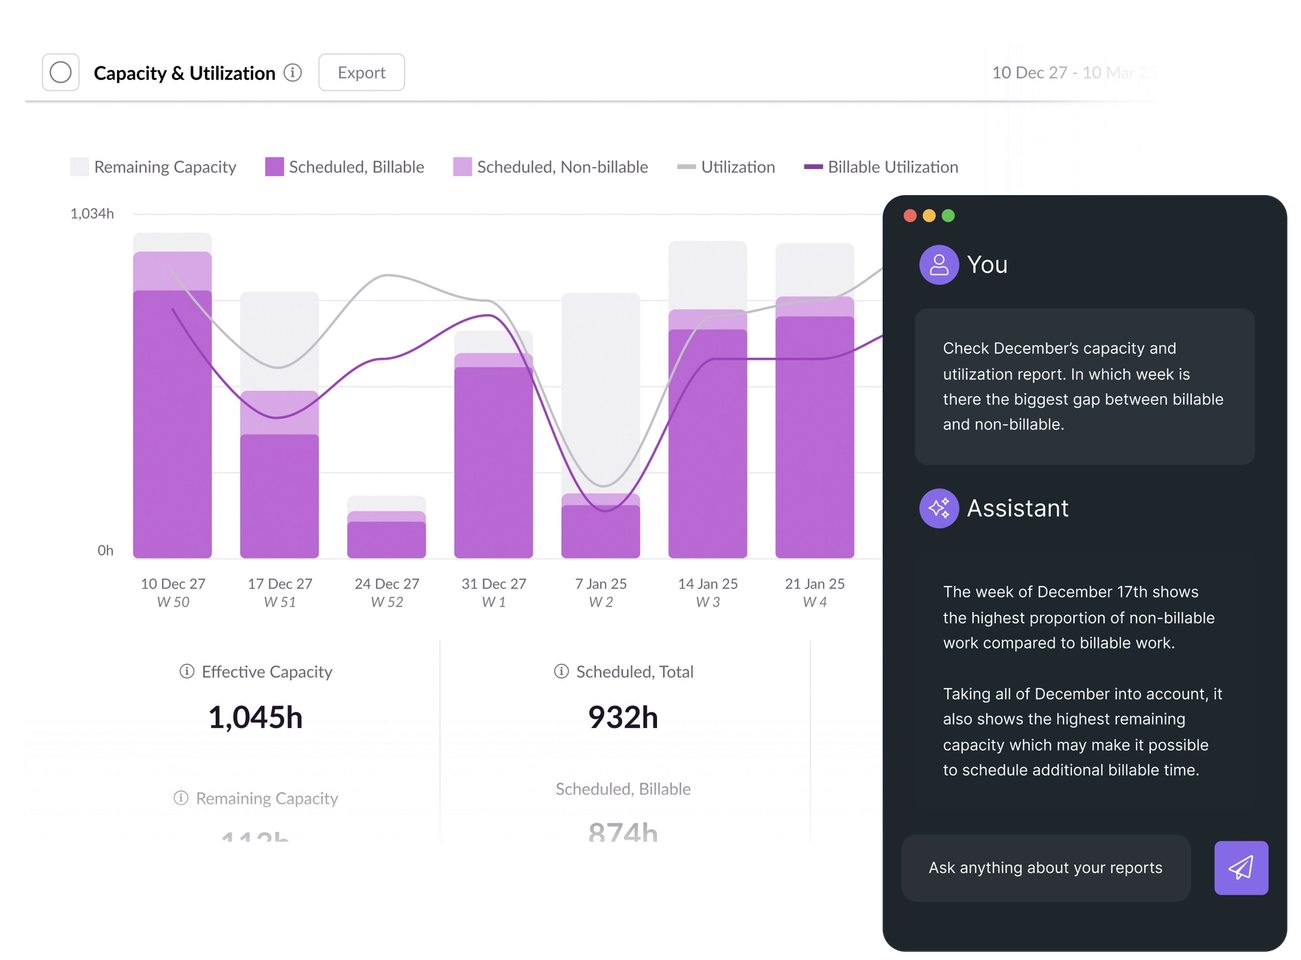Send the message with paper plane button
The image size is (1301, 960).
tap(1241, 868)
